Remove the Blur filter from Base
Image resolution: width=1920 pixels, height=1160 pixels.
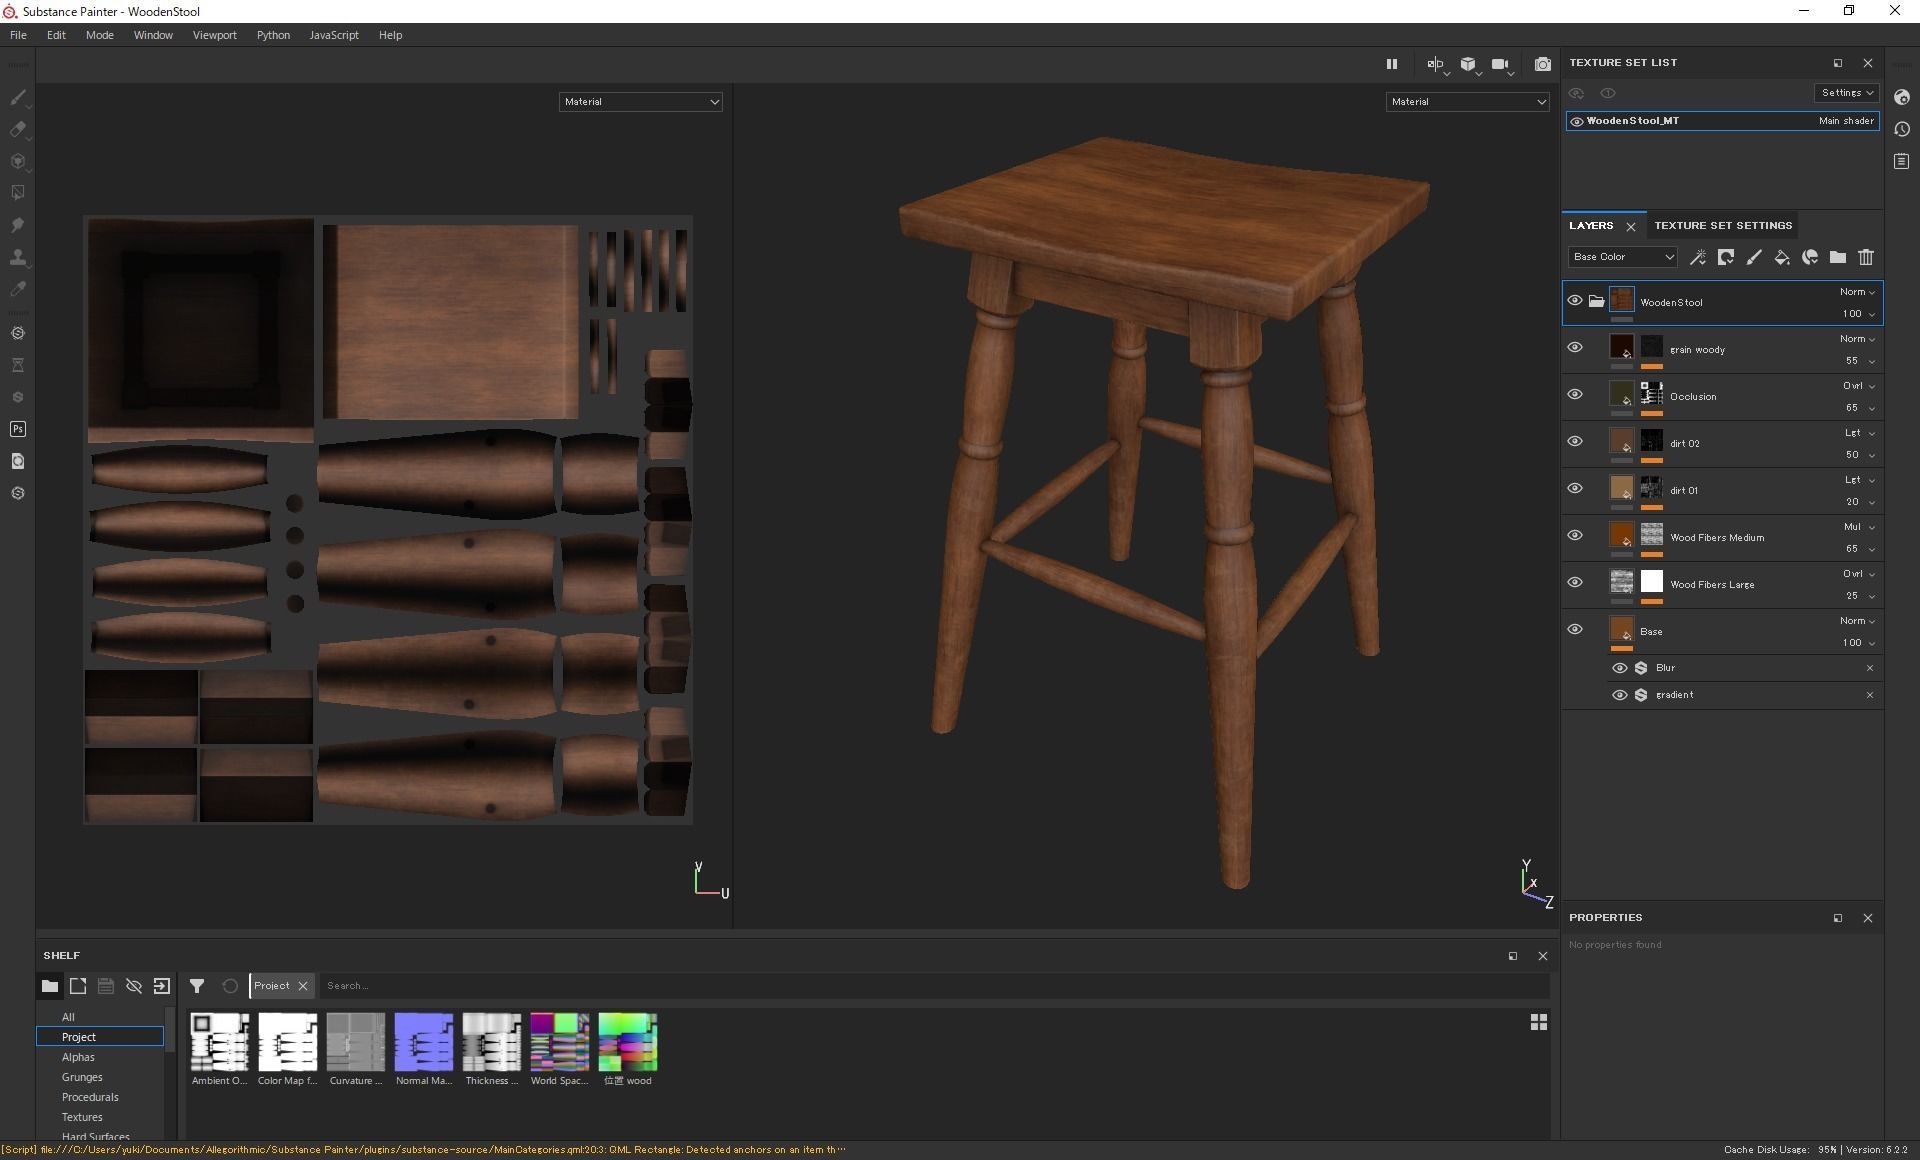(x=1870, y=668)
